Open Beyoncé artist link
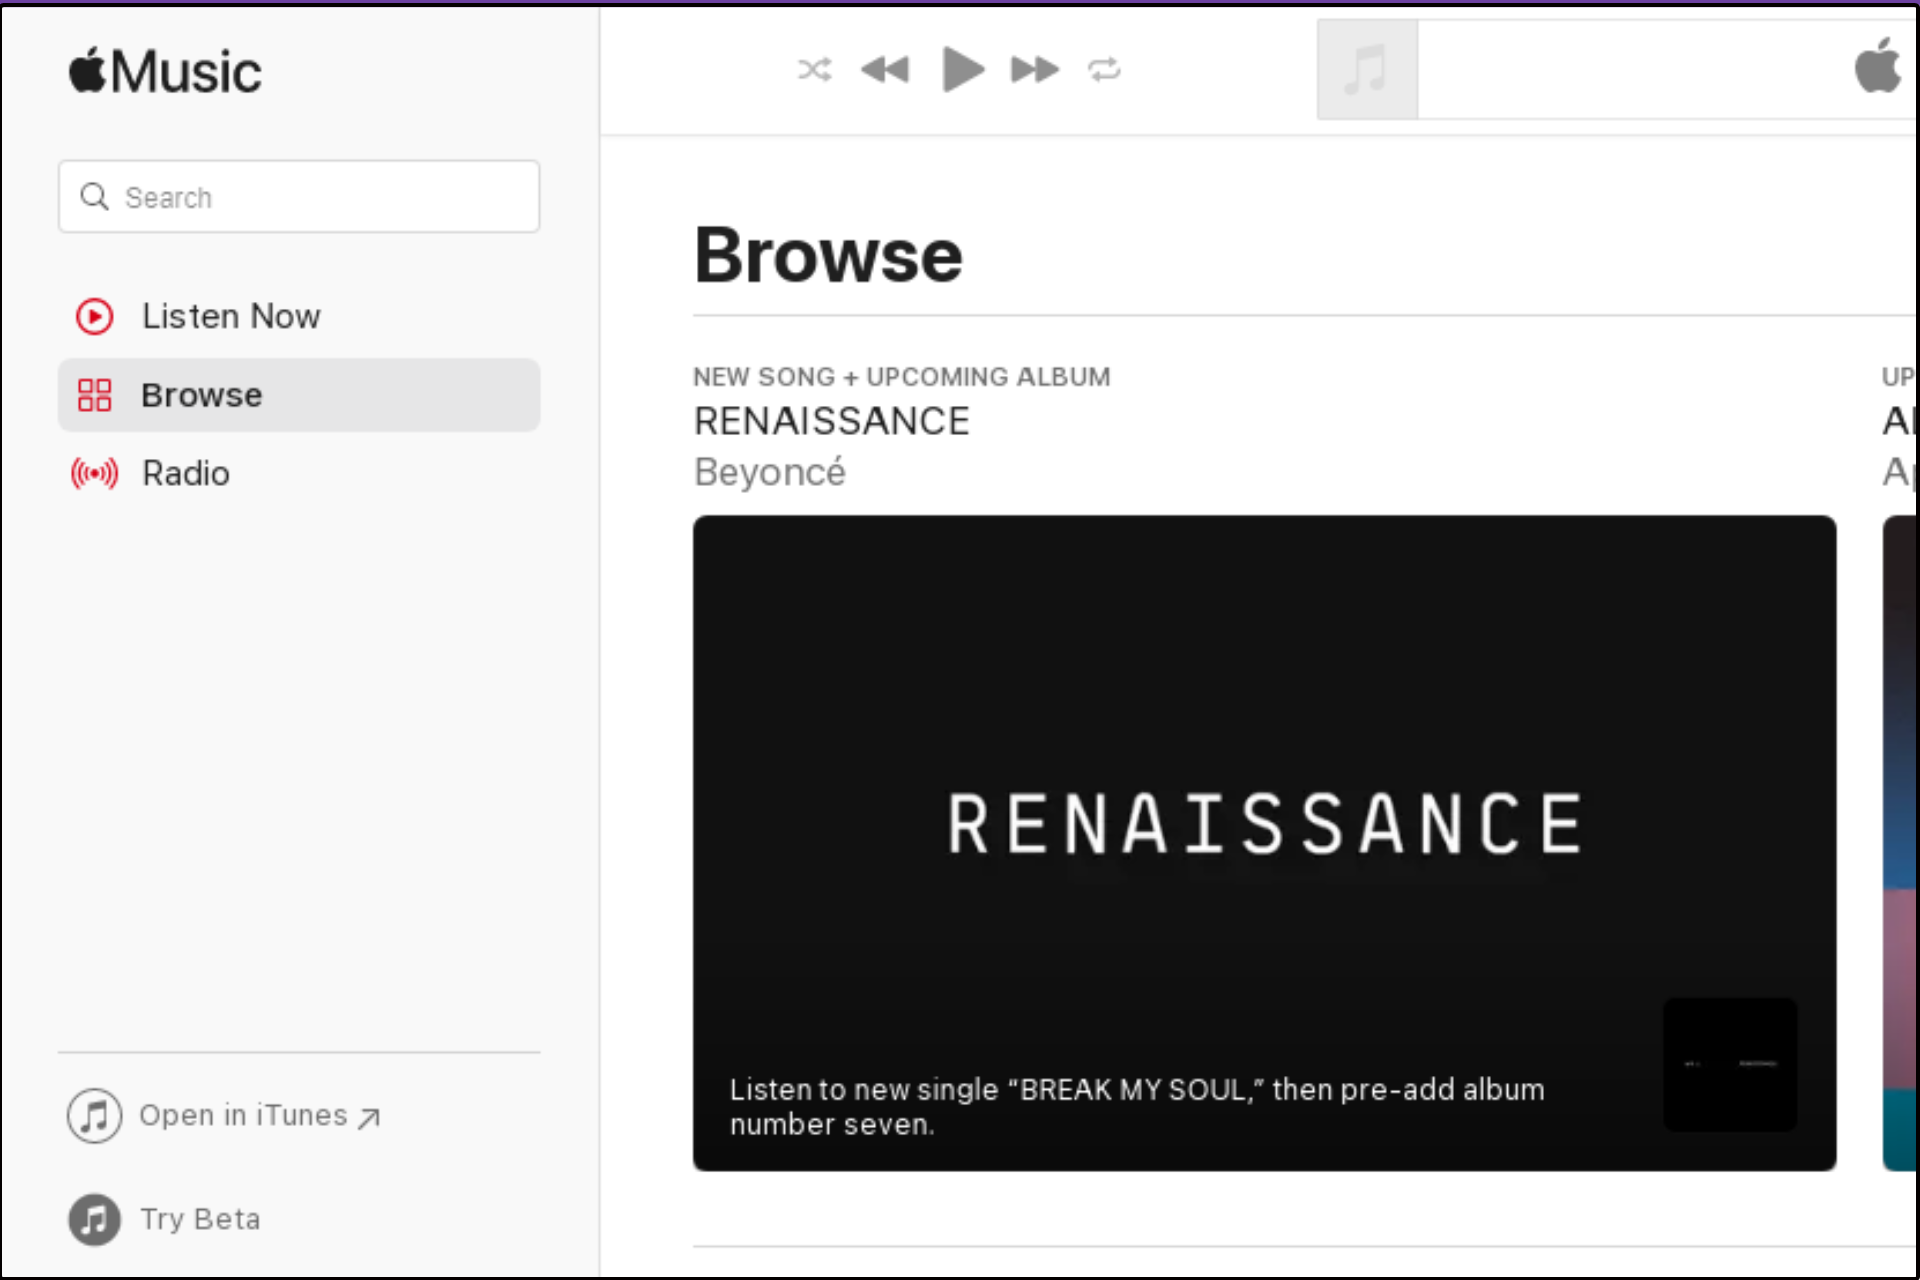1920x1280 pixels. pyautogui.click(x=770, y=472)
